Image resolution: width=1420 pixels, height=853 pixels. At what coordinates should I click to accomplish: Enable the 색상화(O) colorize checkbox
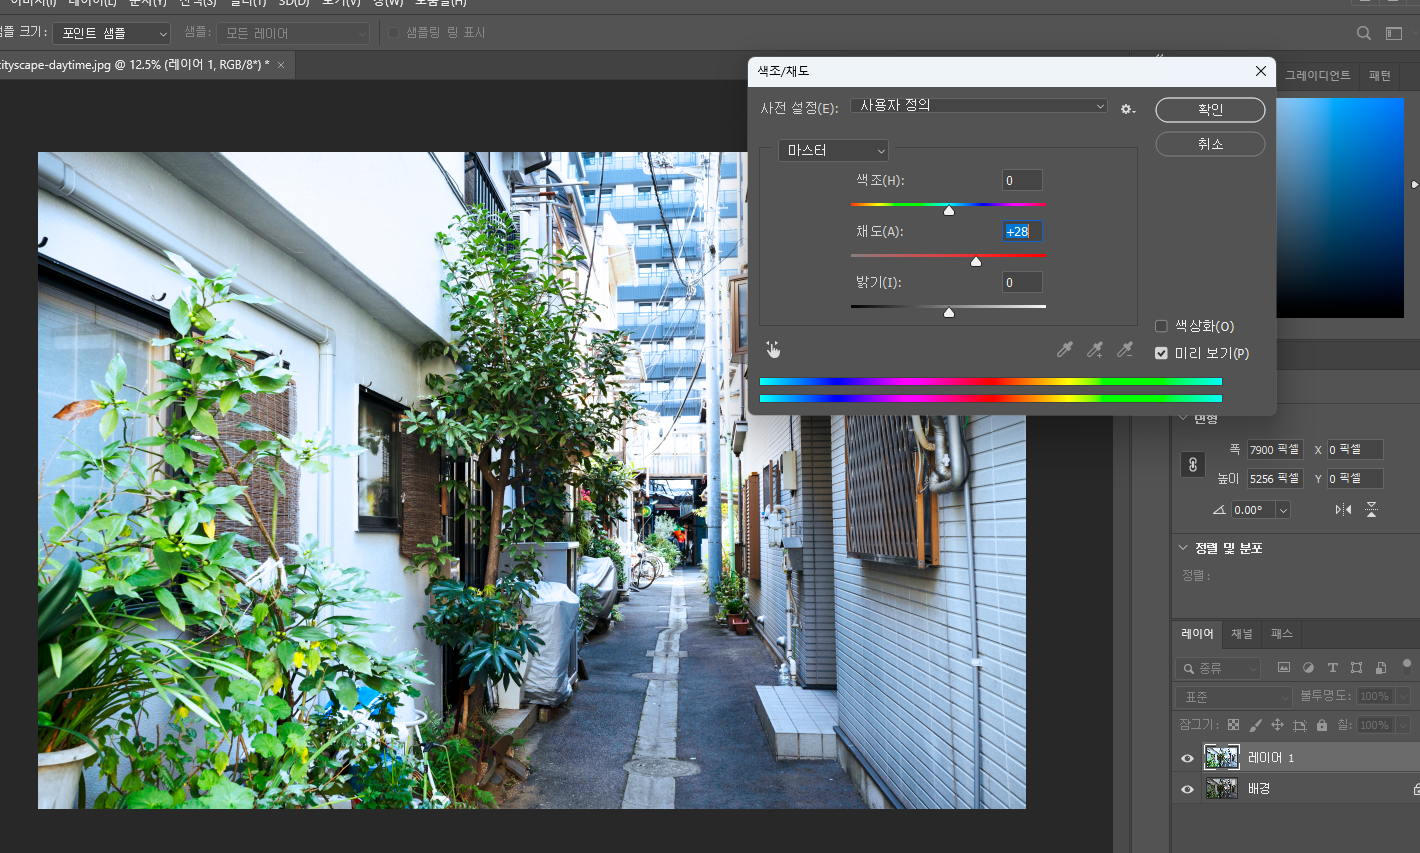(x=1161, y=326)
